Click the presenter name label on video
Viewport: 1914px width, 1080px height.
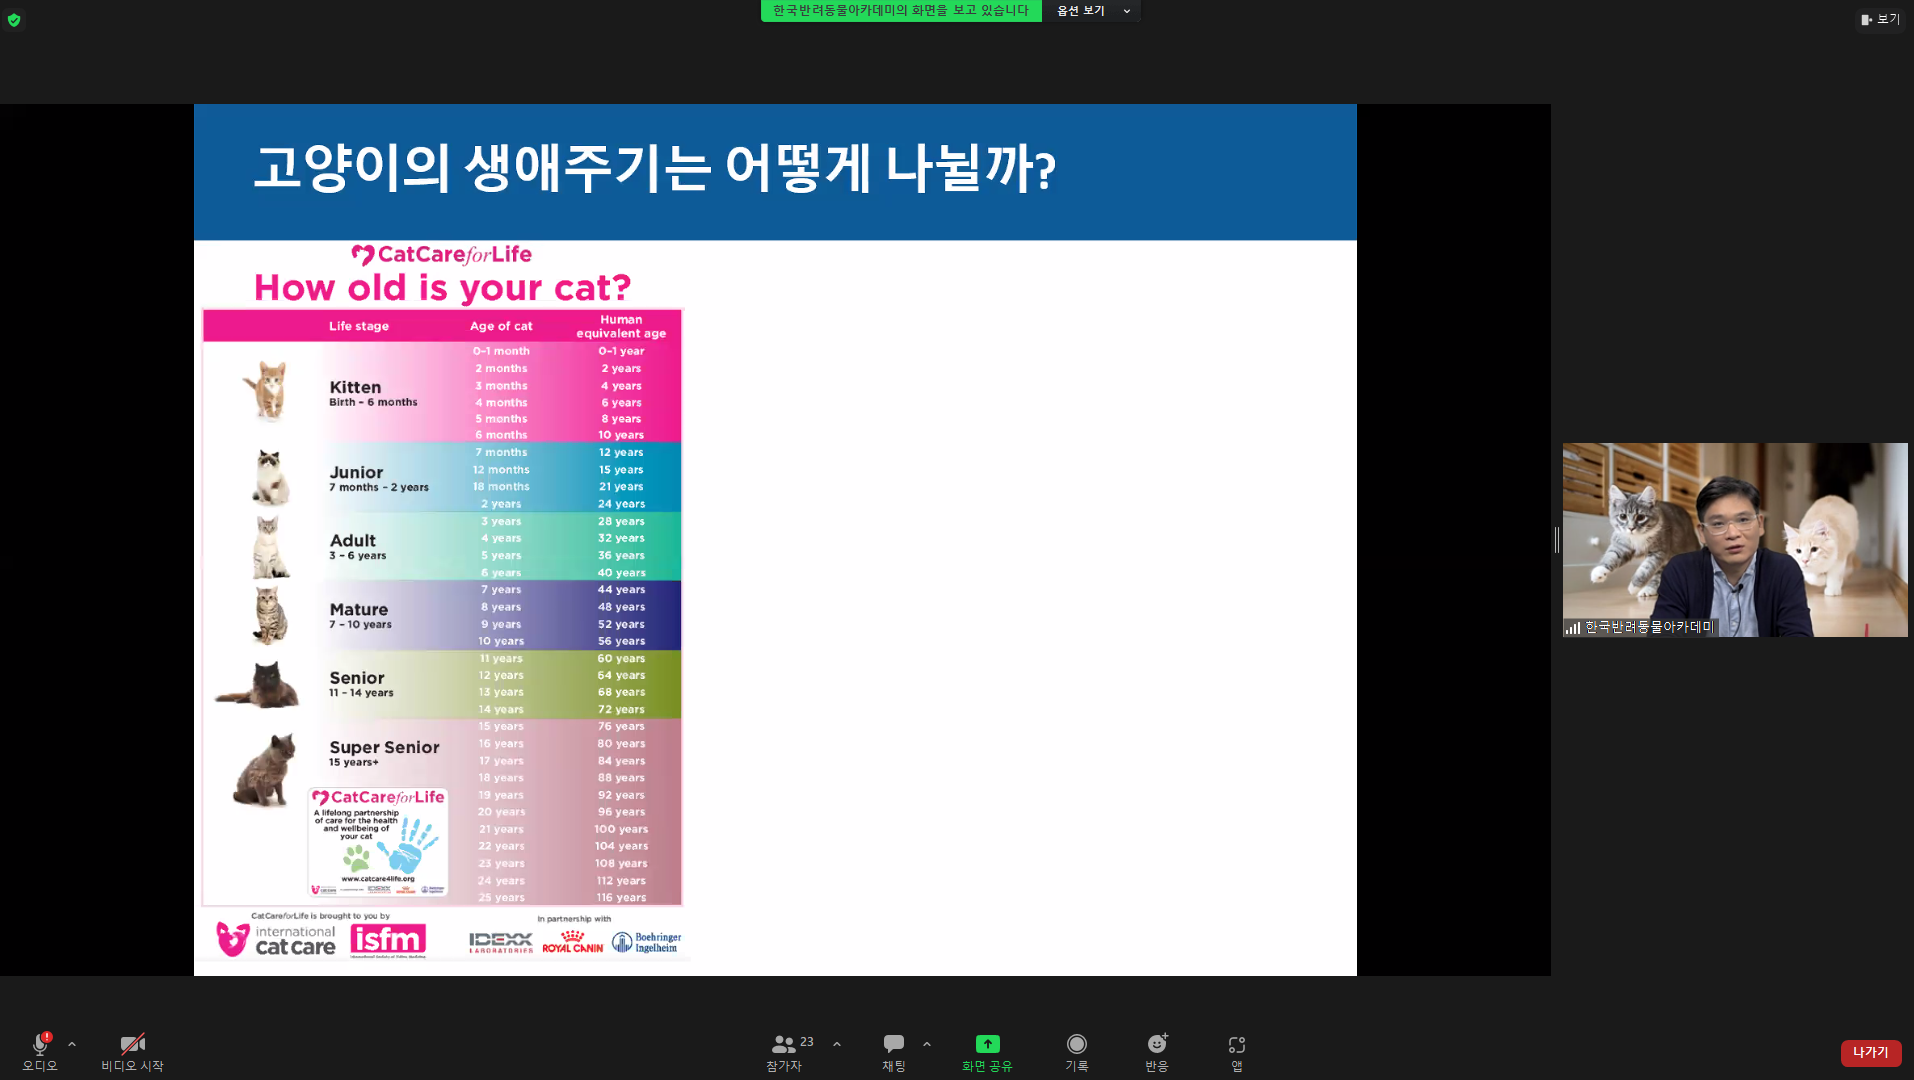point(1649,627)
